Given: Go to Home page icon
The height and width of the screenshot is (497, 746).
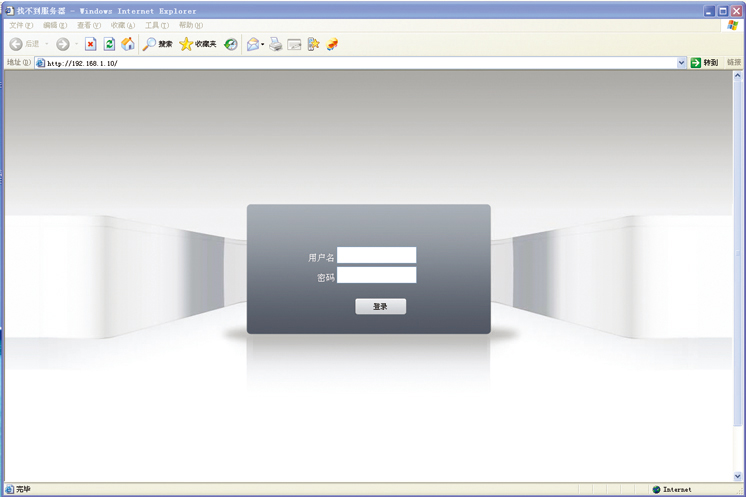Looking at the screenshot, I should point(128,44).
